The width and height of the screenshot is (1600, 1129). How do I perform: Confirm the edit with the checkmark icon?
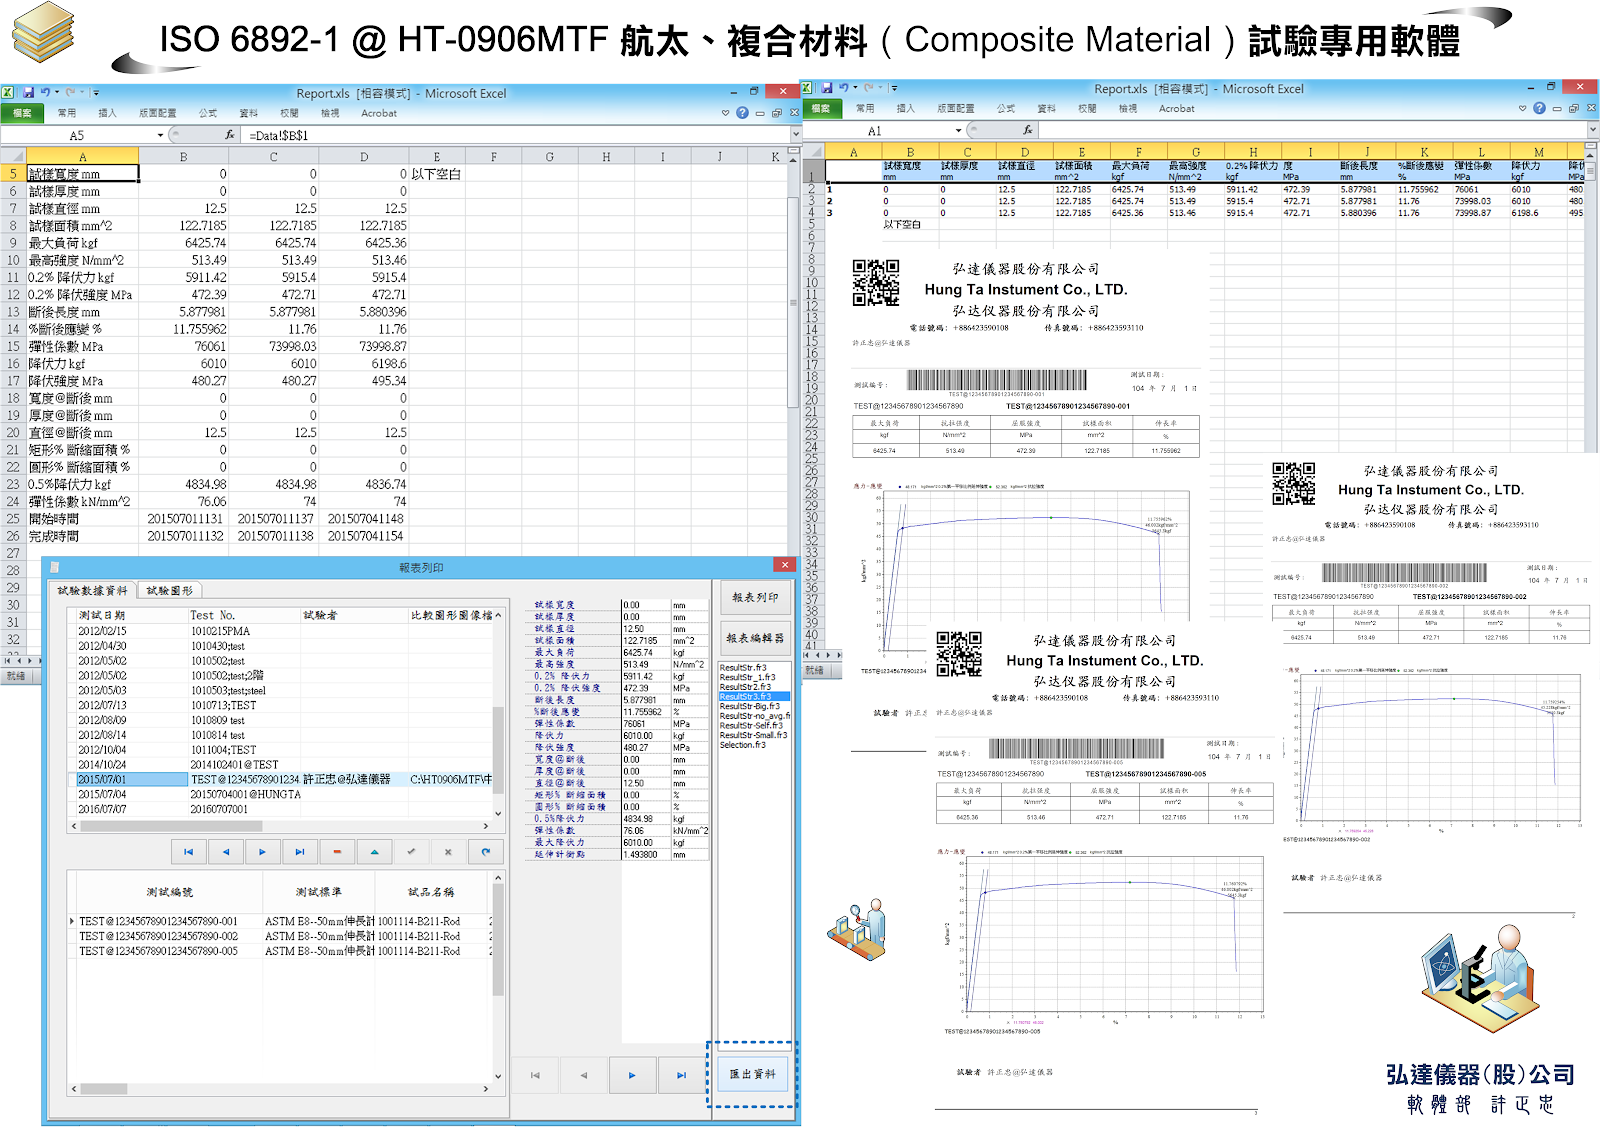(x=412, y=852)
